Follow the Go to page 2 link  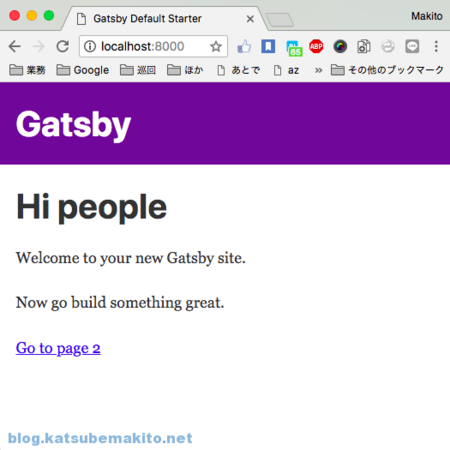(x=58, y=348)
